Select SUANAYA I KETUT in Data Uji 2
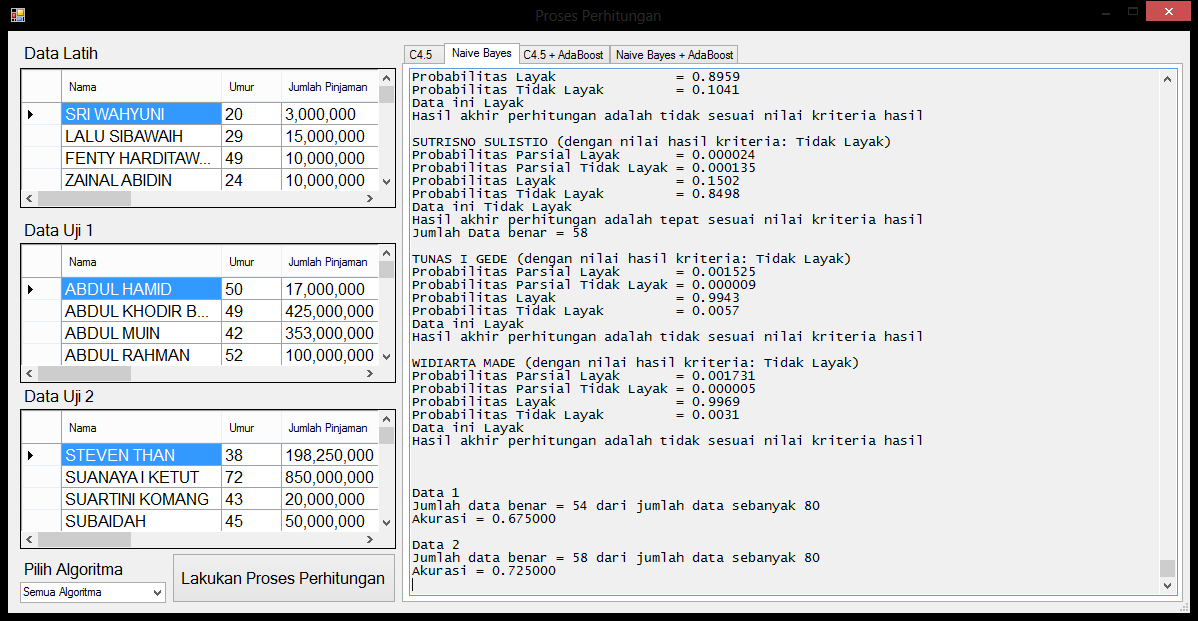This screenshot has width=1198, height=621. point(140,477)
